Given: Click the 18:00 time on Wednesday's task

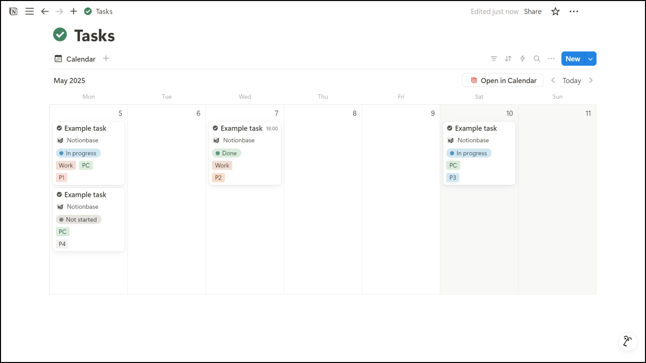Looking at the screenshot, I should (272, 129).
